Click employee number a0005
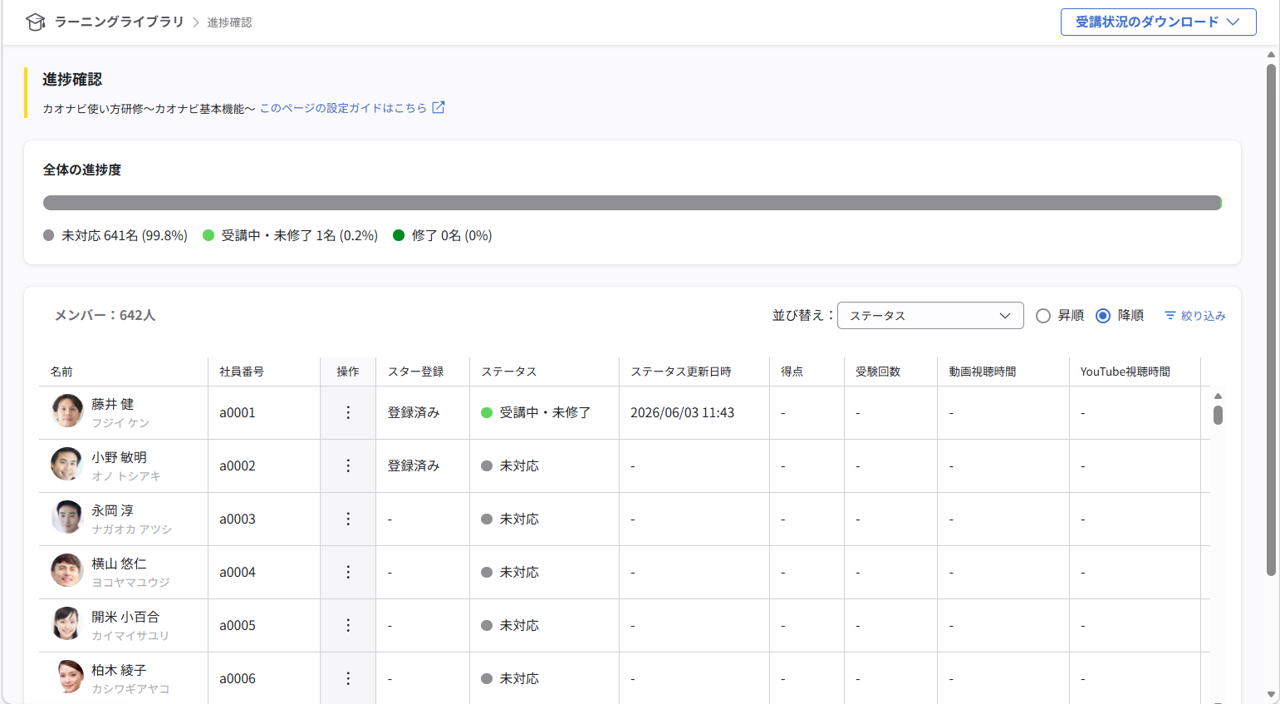Screen dimensions: 1280x704 tap(238, 625)
